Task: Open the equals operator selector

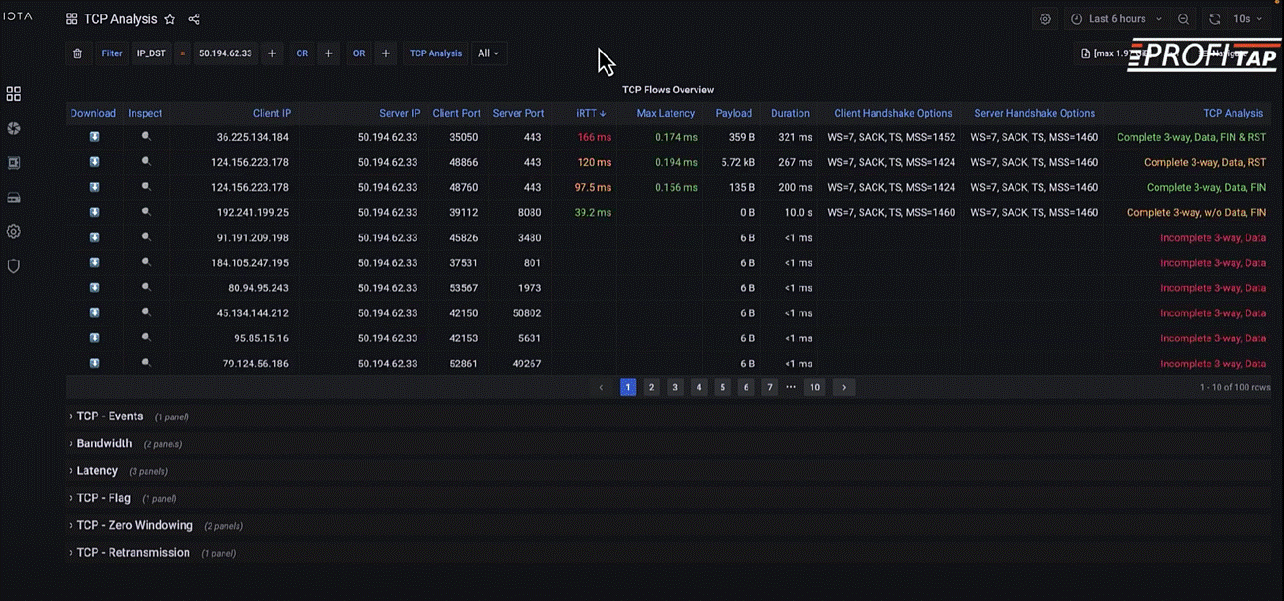Action: [183, 54]
